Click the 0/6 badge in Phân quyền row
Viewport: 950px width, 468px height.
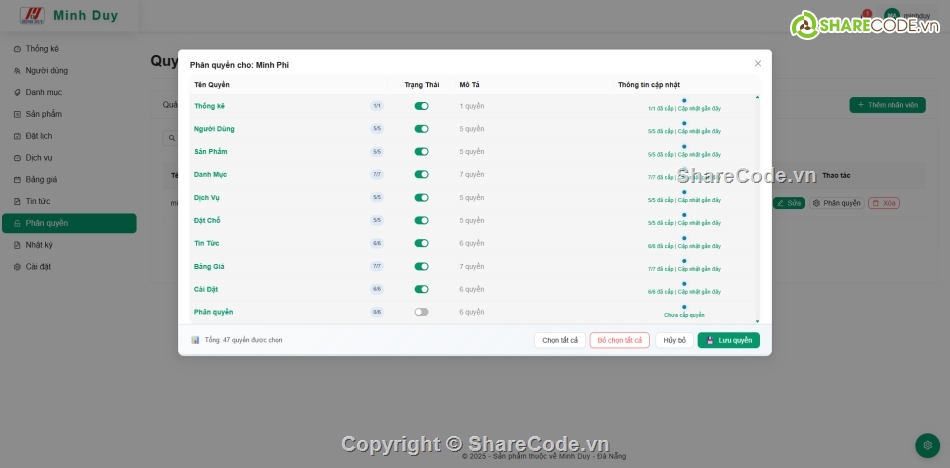tap(377, 312)
